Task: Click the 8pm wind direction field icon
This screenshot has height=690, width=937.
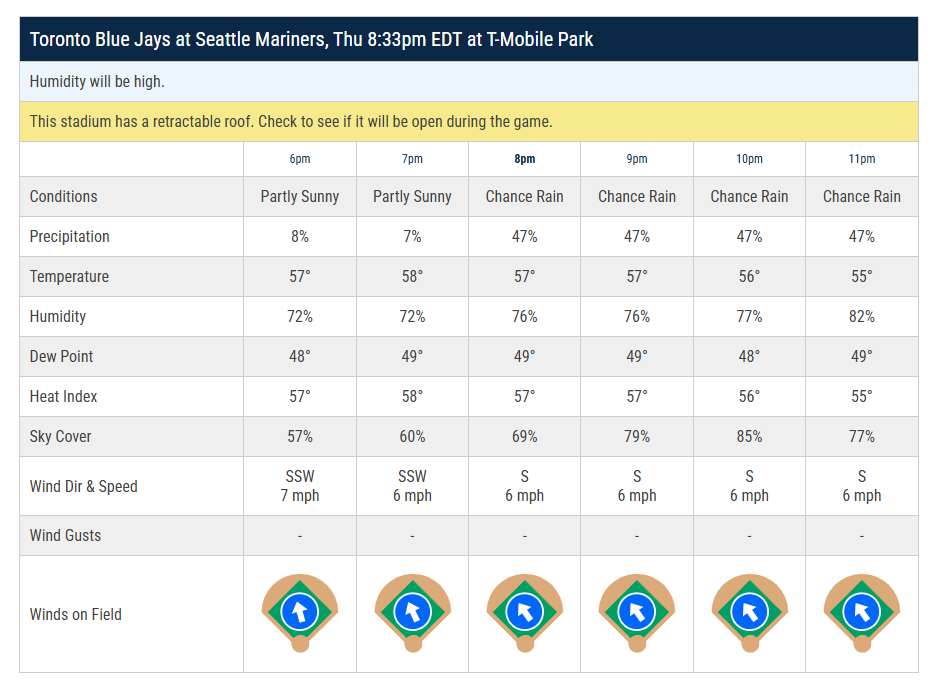Action: pos(525,612)
